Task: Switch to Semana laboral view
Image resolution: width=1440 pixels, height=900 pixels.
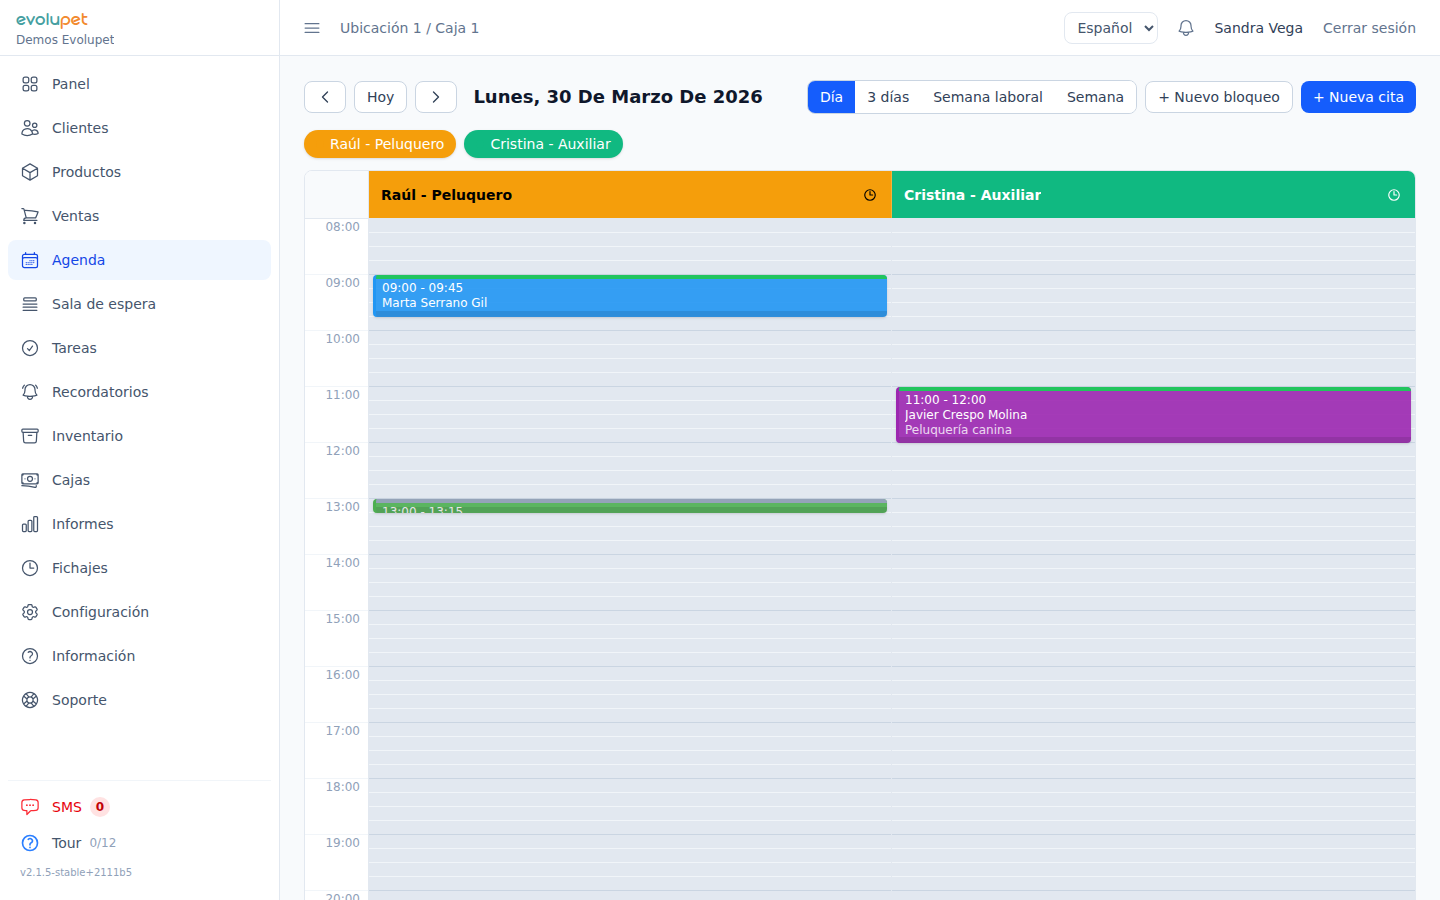Action: pyautogui.click(x=987, y=97)
